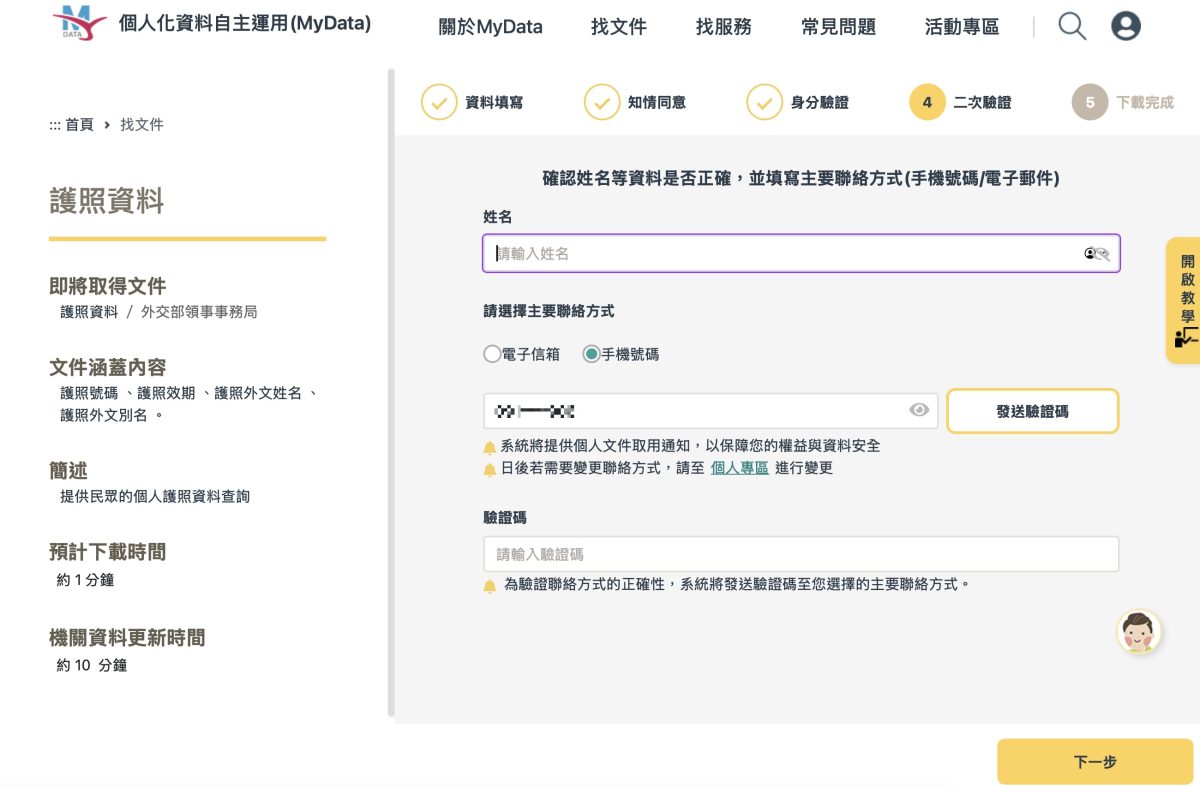Select the 手機號碼 radio option
Viewport: 1200px width, 787px height.
591,354
